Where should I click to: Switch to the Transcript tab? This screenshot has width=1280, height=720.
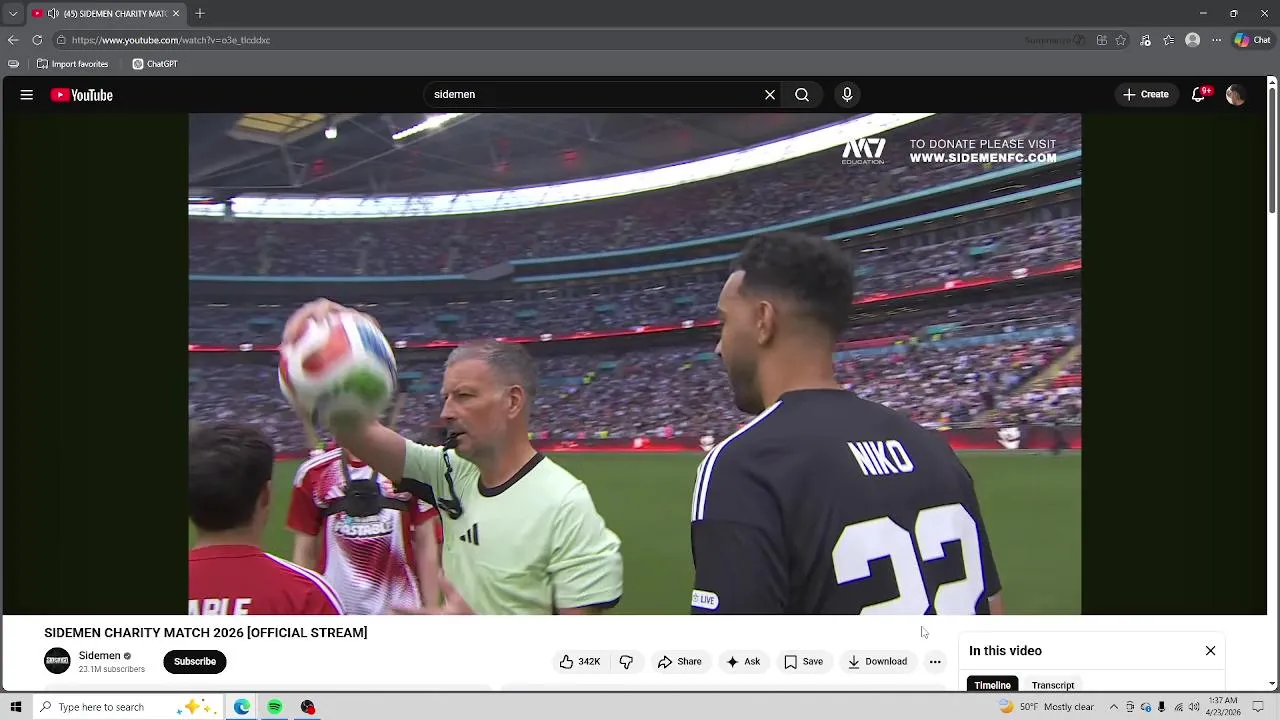click(x=1053, y=685)
